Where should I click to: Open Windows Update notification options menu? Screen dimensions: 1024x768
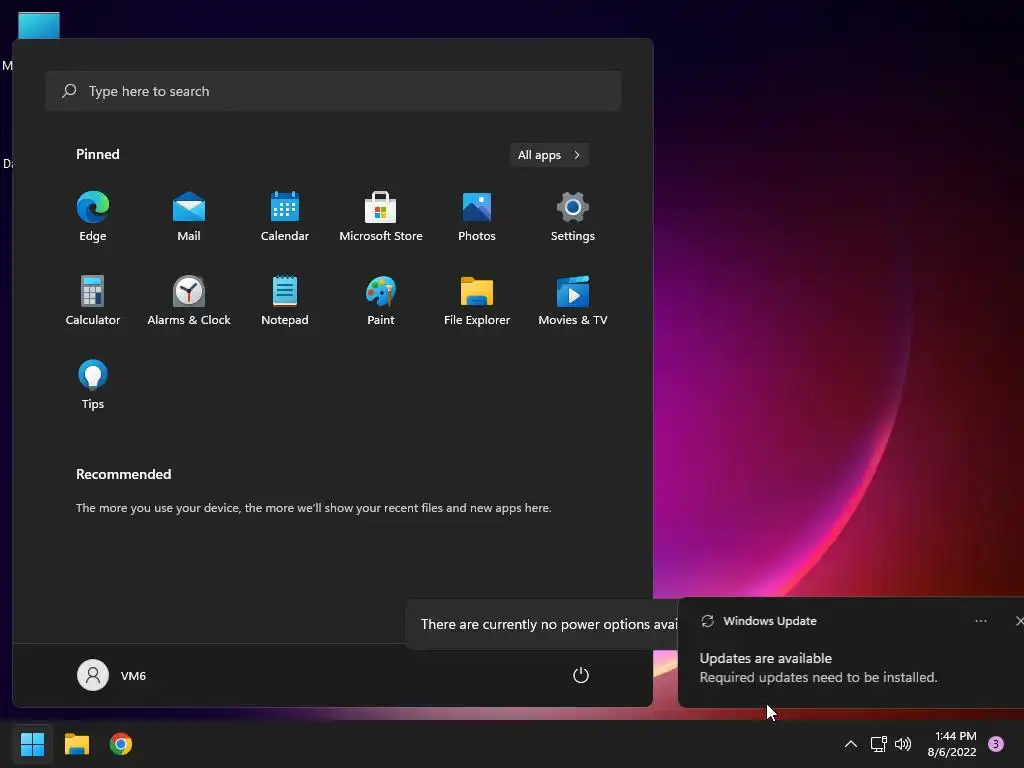pos(980,621)
